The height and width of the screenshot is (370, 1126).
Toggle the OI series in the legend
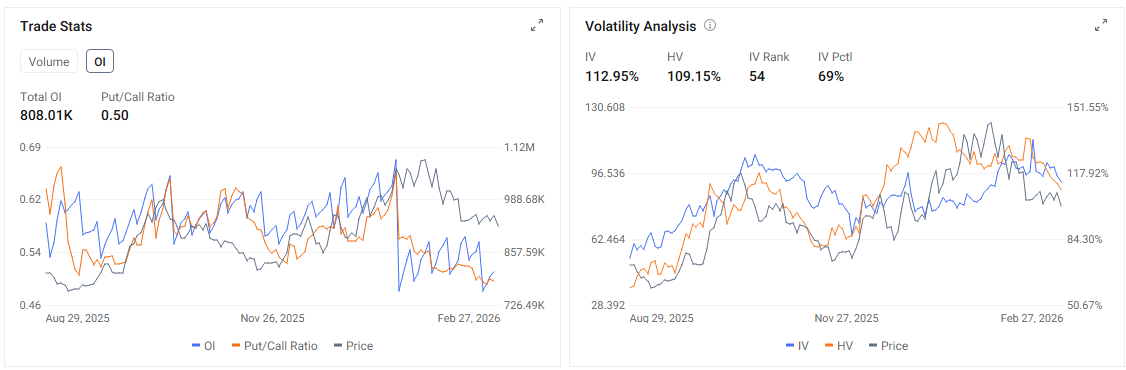pyautogui.click(x=204, y=346)
